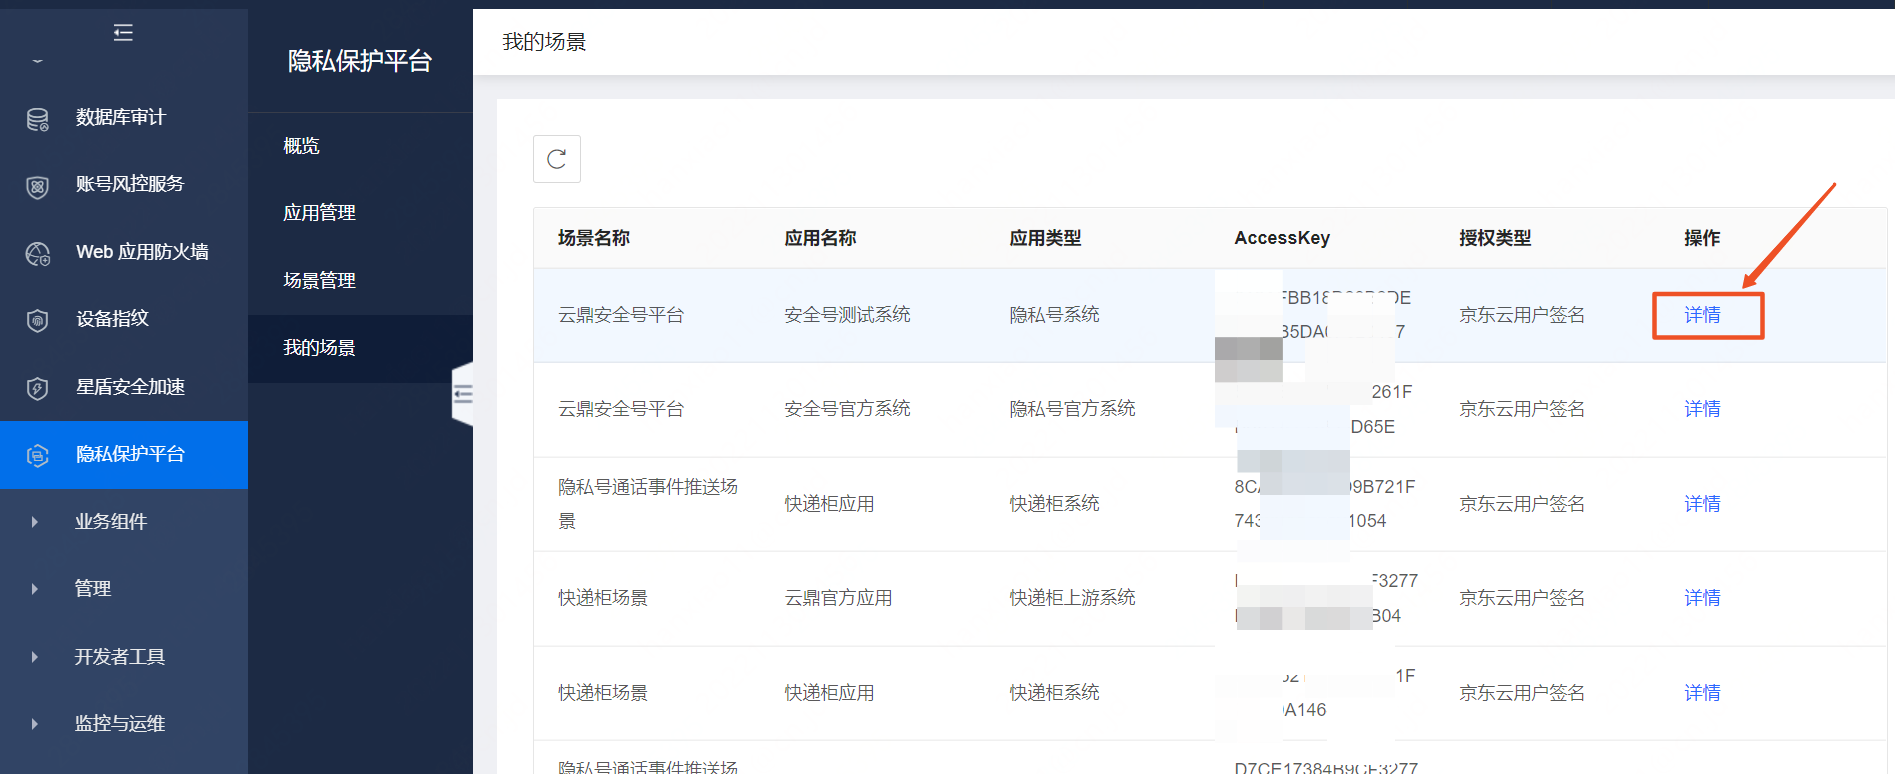The image size is (1895, 774).
Task: Go to 场景管理 in submenu
Action: click(x=319, y=281)
